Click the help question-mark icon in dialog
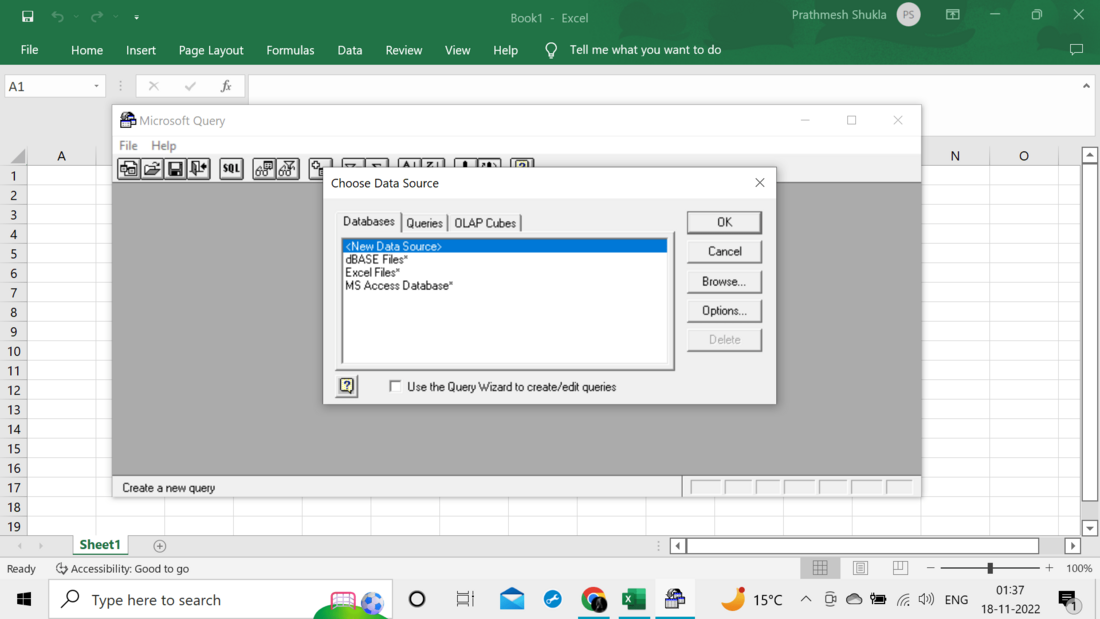This screenshot has height=619, width=1100. (347, 386)
